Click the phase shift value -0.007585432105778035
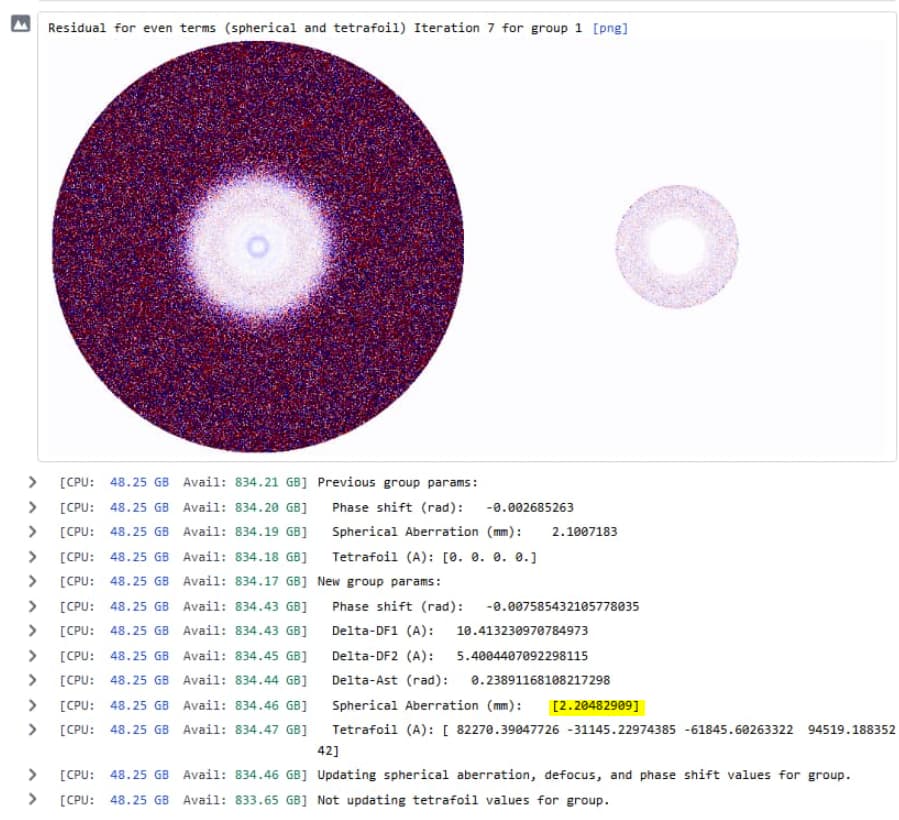Viewport: 899px width, 820px height. (562, 606)
